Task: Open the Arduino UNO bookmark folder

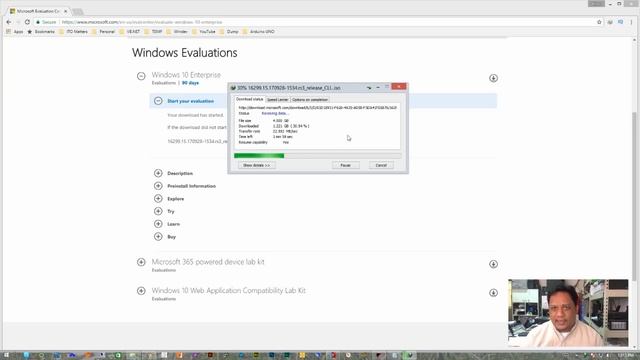Action: [258, 31]
